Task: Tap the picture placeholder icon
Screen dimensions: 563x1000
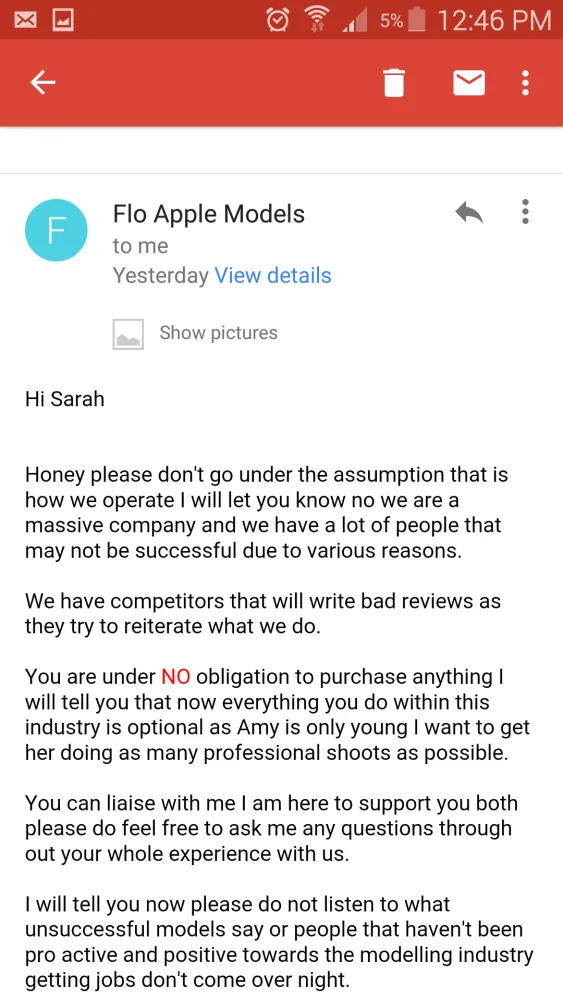Action: pyautogui.click(x=128, y=334)
